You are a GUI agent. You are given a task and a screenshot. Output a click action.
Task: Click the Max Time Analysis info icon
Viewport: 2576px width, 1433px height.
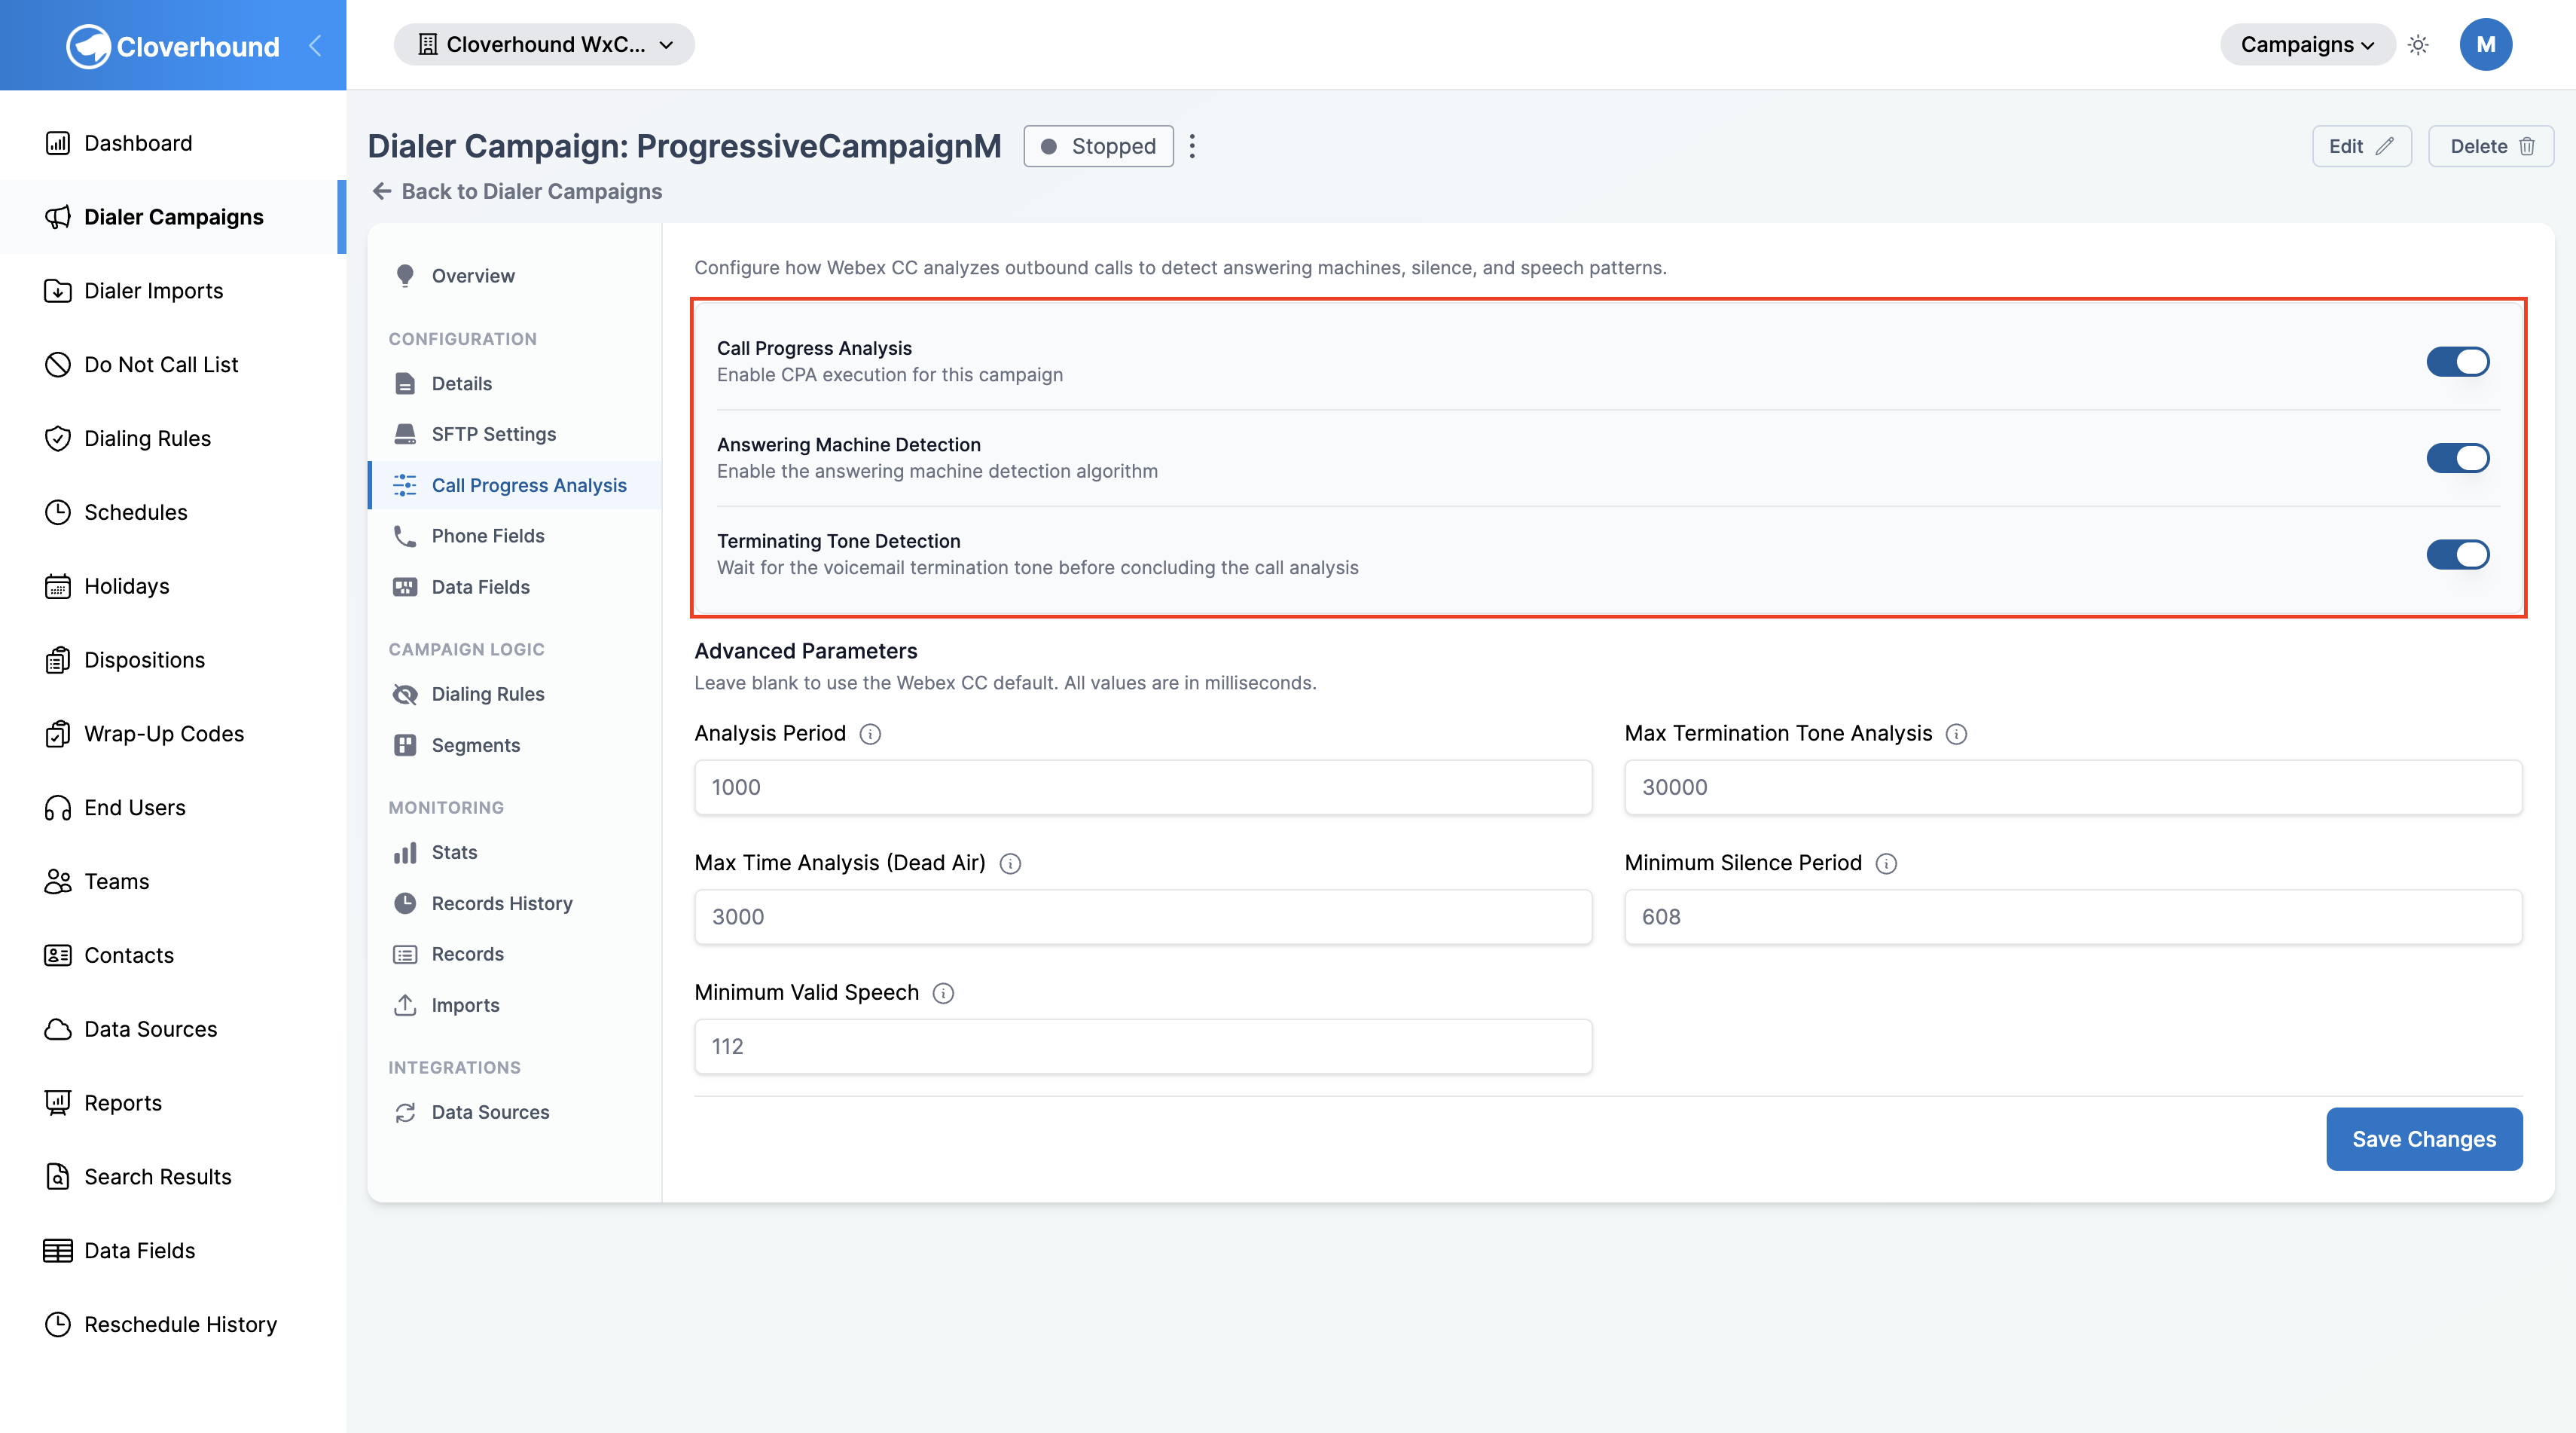click(x=1010, y=864)
